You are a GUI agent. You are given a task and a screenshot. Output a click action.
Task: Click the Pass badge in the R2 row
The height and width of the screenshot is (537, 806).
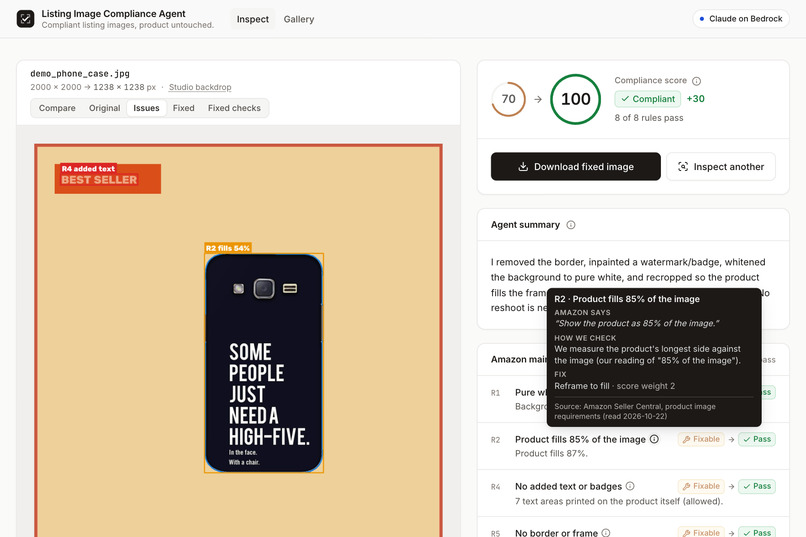coord(757,439)
